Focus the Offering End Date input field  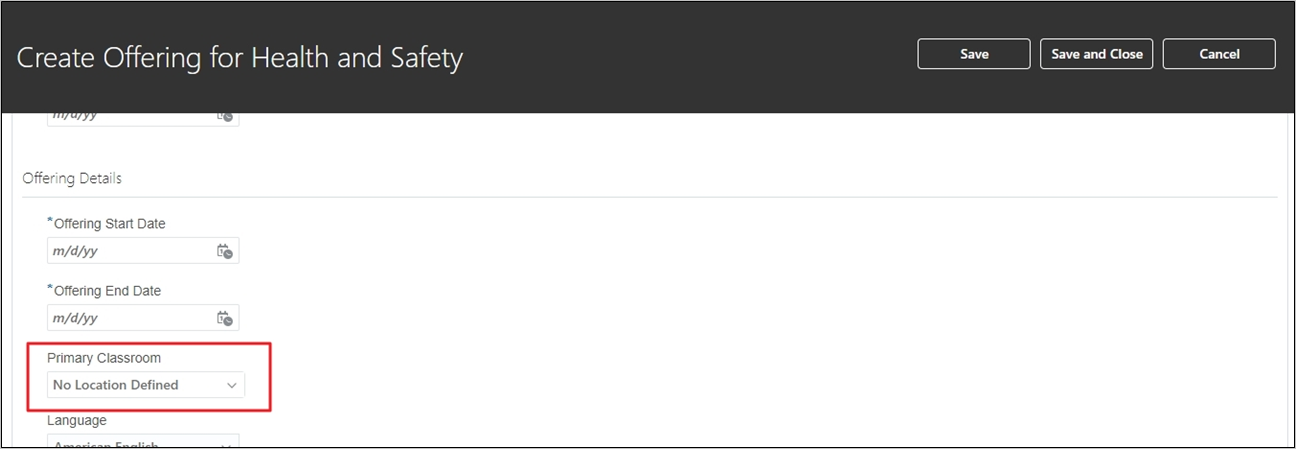pyautogui.click(x=128, y=318)
